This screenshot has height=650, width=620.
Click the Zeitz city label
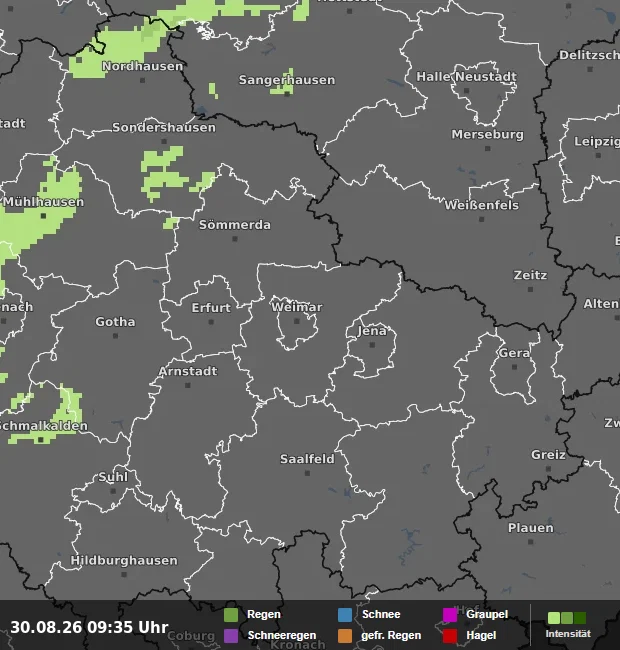point(530,275)
